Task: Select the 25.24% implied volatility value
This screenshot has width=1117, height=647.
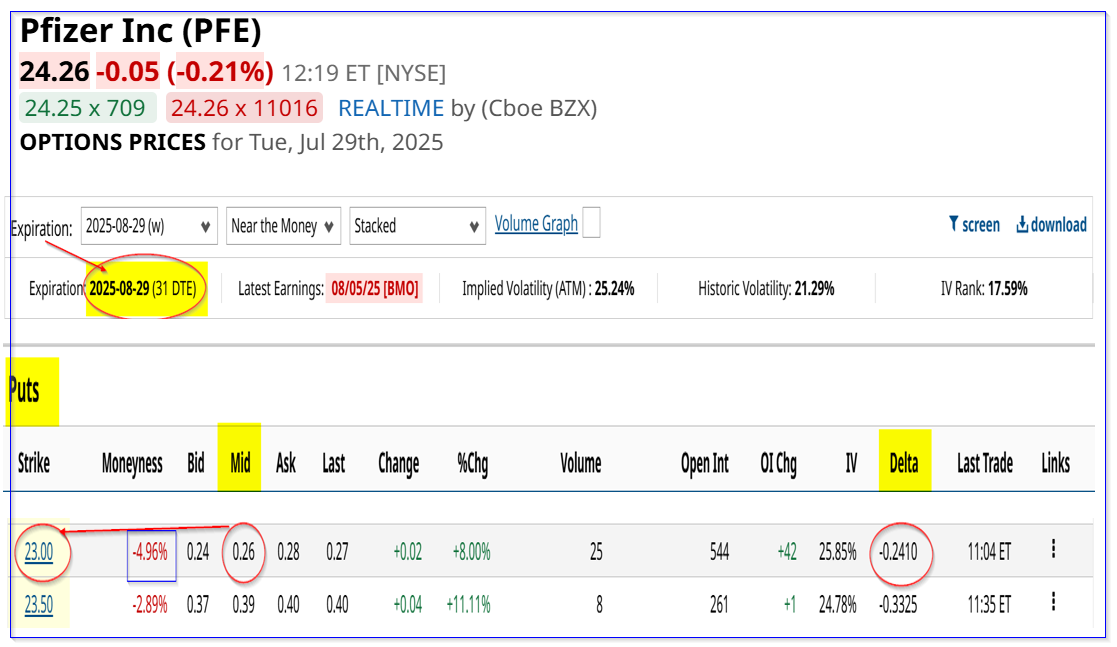Action: 614,289
